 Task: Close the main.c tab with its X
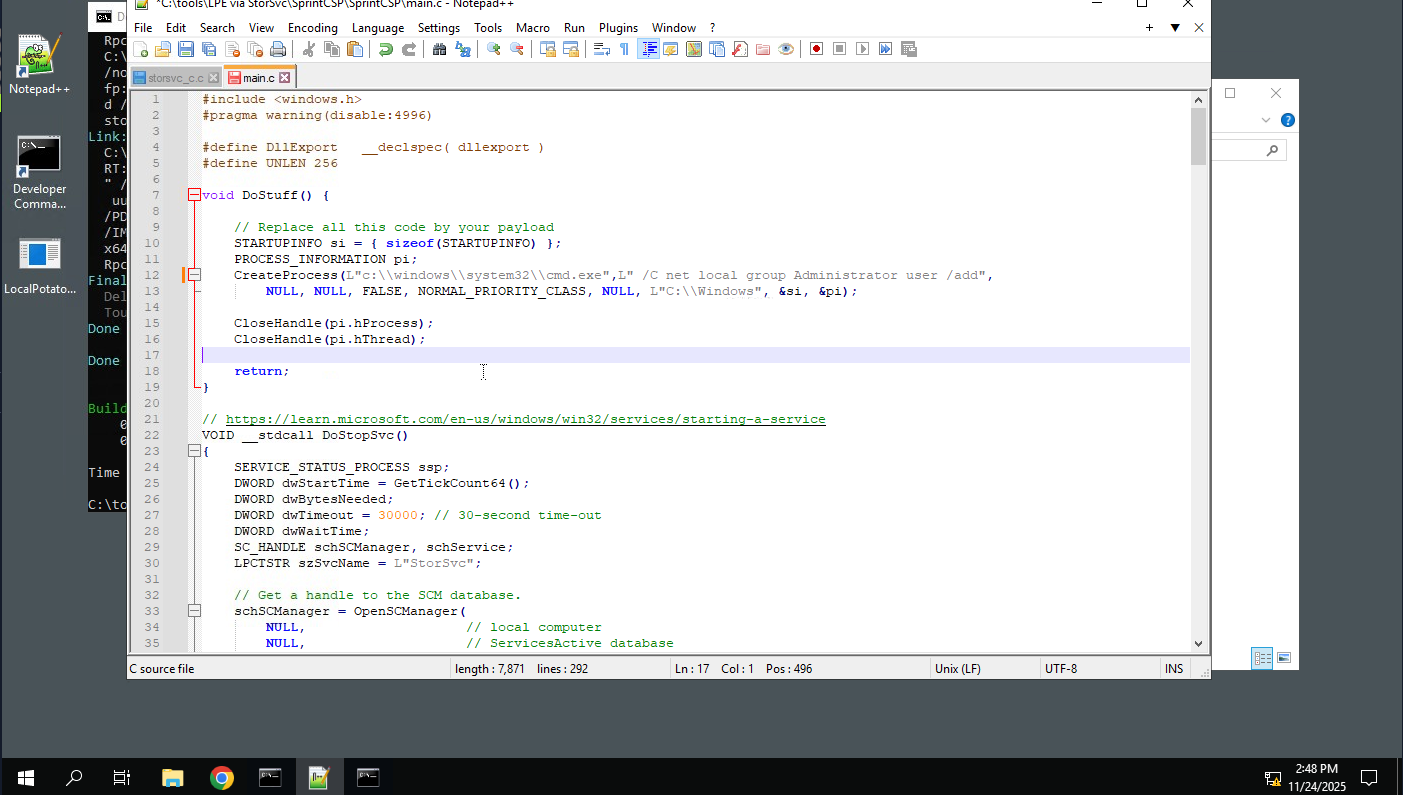[284, 77]
